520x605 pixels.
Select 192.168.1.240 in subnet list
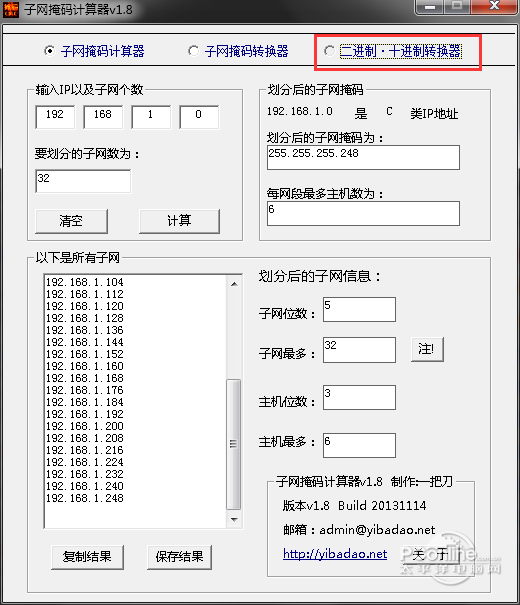point(84,486)
